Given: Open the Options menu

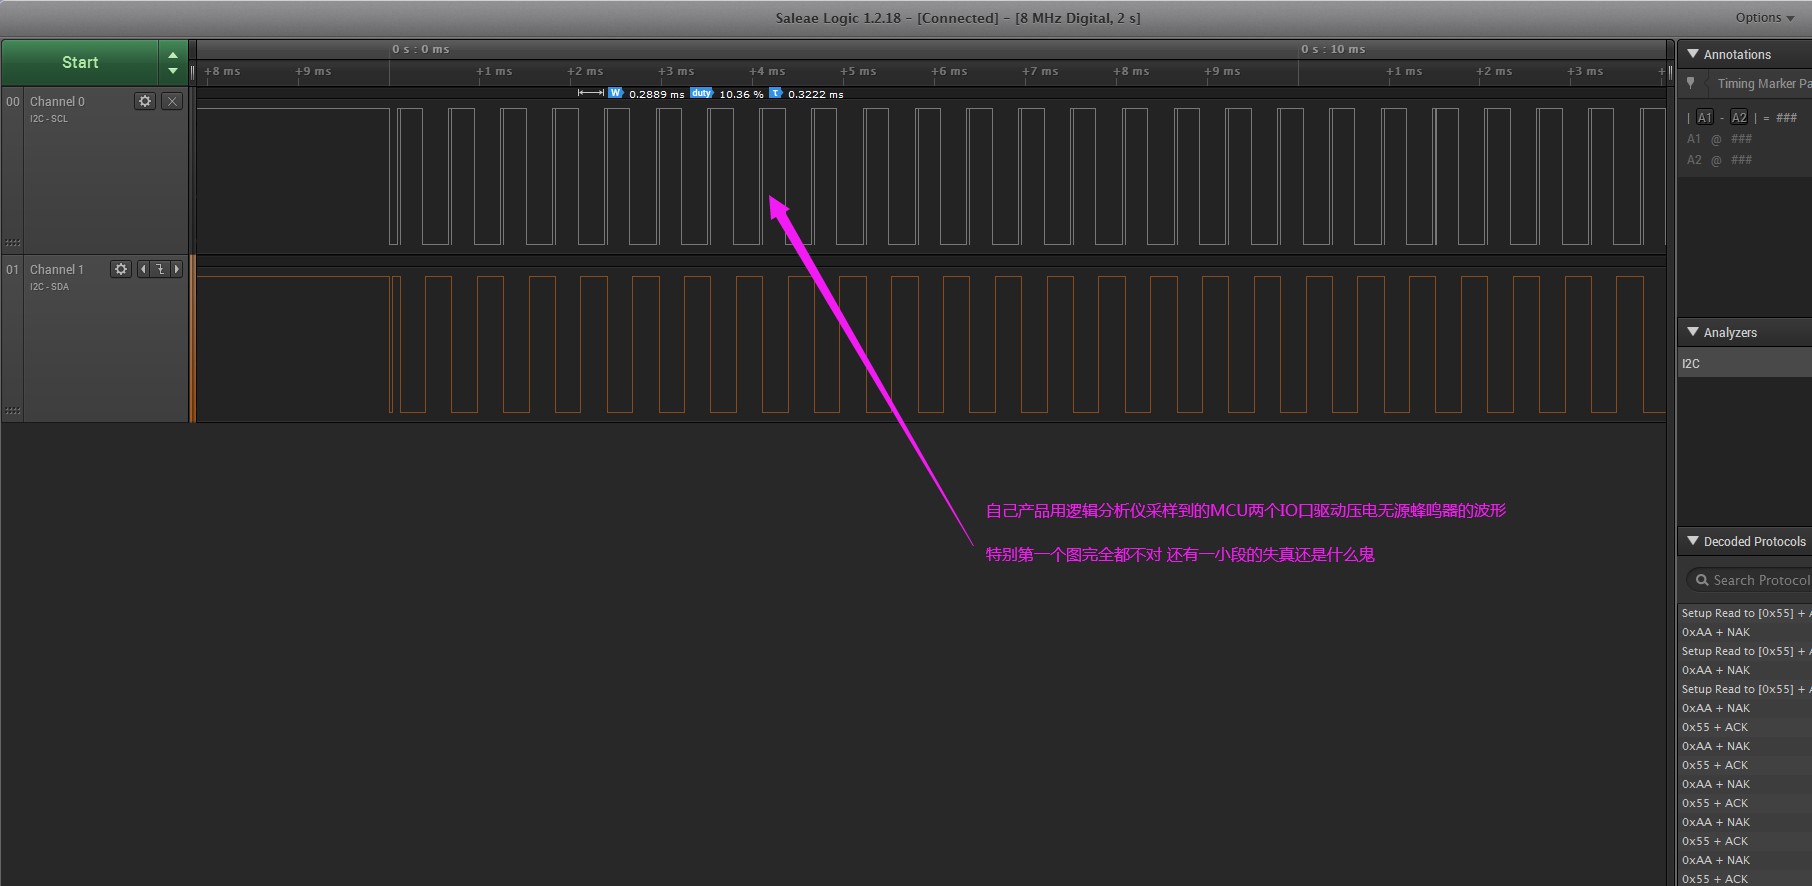Looking at the screenshot, I should (x=1764, y=17).
